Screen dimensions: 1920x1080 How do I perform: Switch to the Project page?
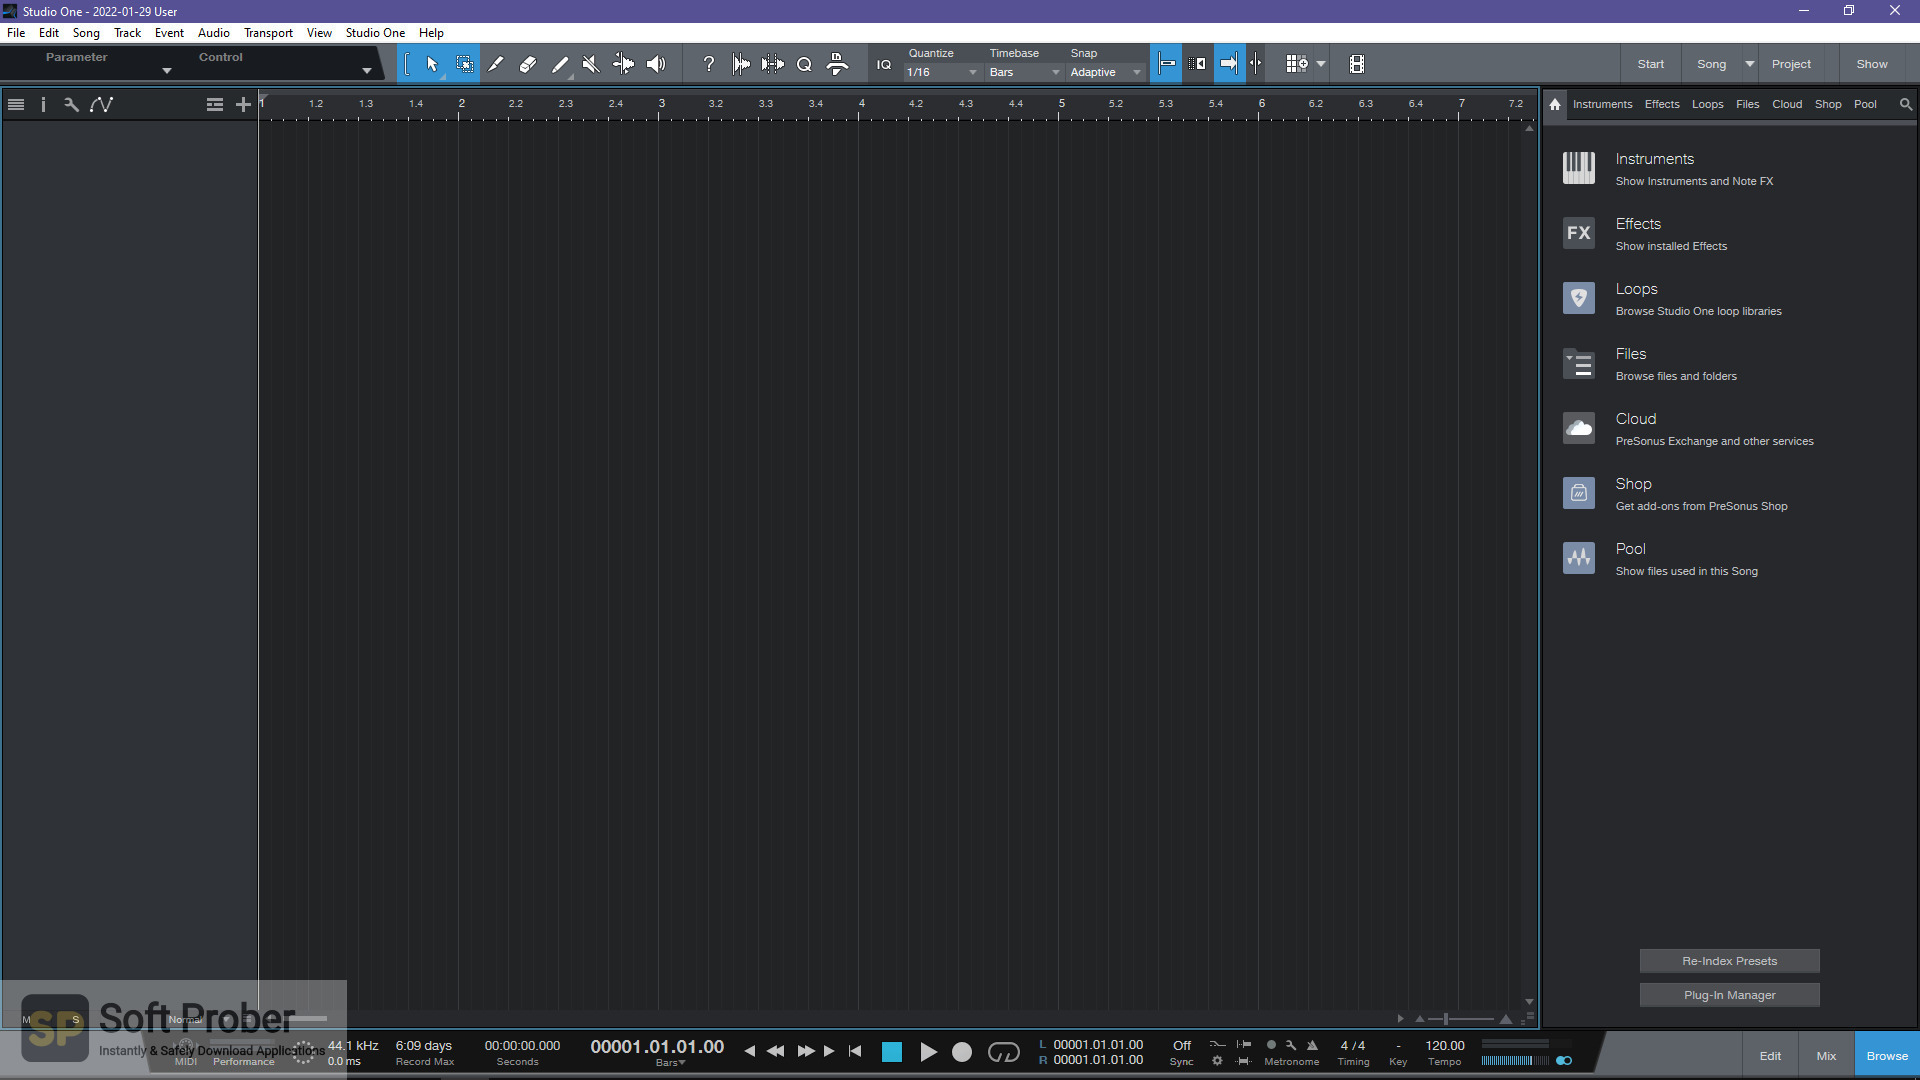tap(1791, 64)
